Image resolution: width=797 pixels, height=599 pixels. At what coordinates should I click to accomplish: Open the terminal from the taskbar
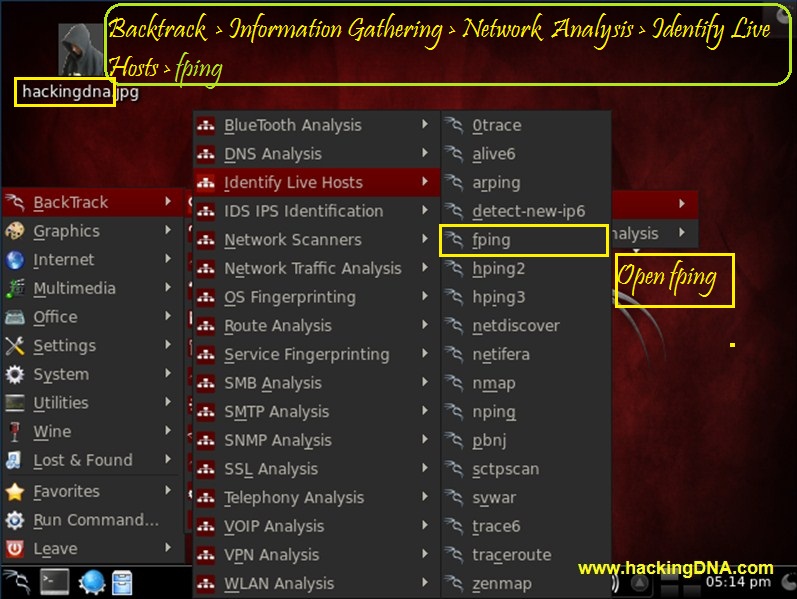click(55, 583)
